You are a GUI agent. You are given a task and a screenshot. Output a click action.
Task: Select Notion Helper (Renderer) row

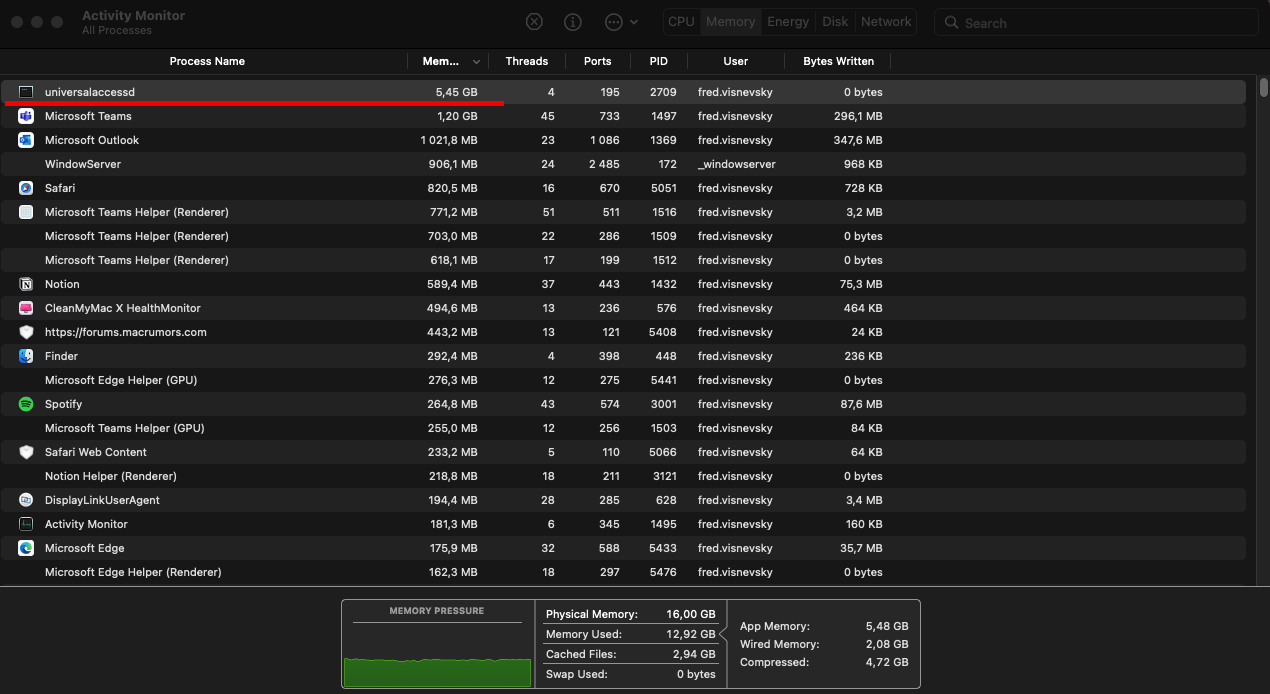coord(624,476)
